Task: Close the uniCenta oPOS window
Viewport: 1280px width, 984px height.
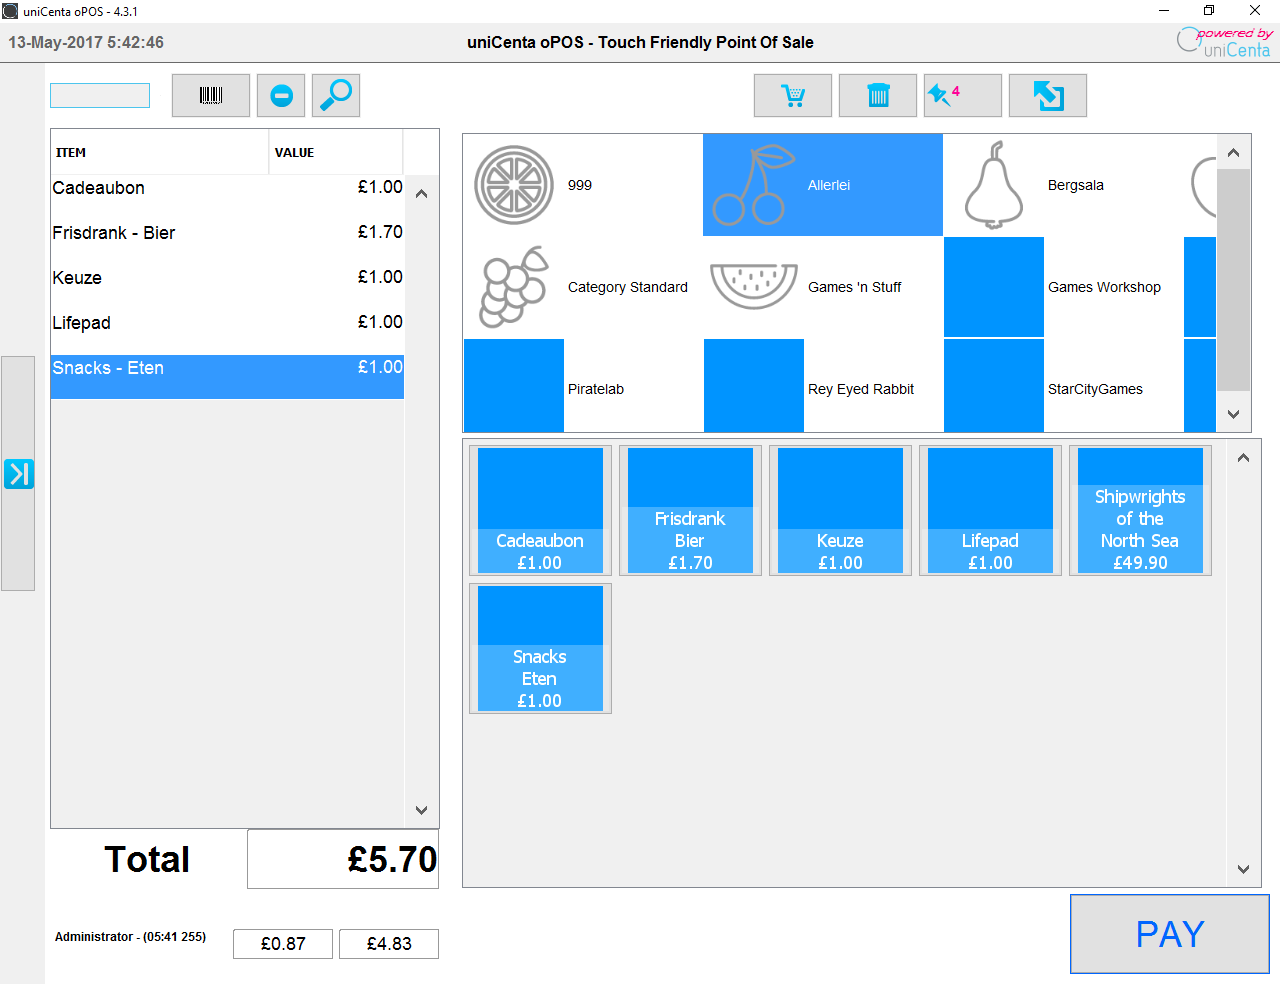Action: 1255,11
